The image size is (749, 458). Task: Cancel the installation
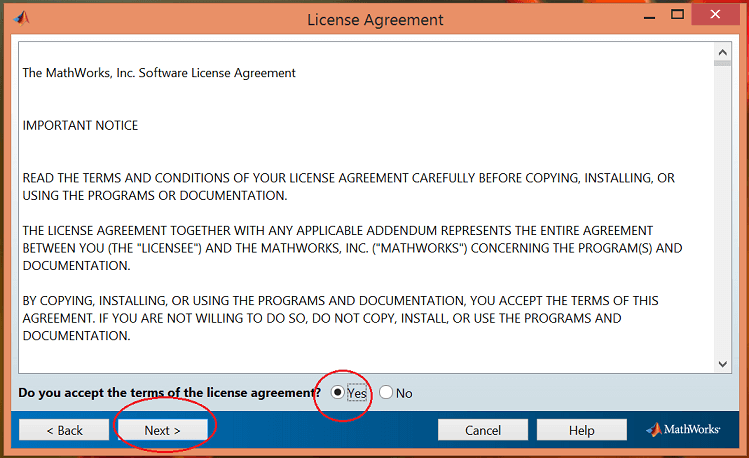click(483, 430)
